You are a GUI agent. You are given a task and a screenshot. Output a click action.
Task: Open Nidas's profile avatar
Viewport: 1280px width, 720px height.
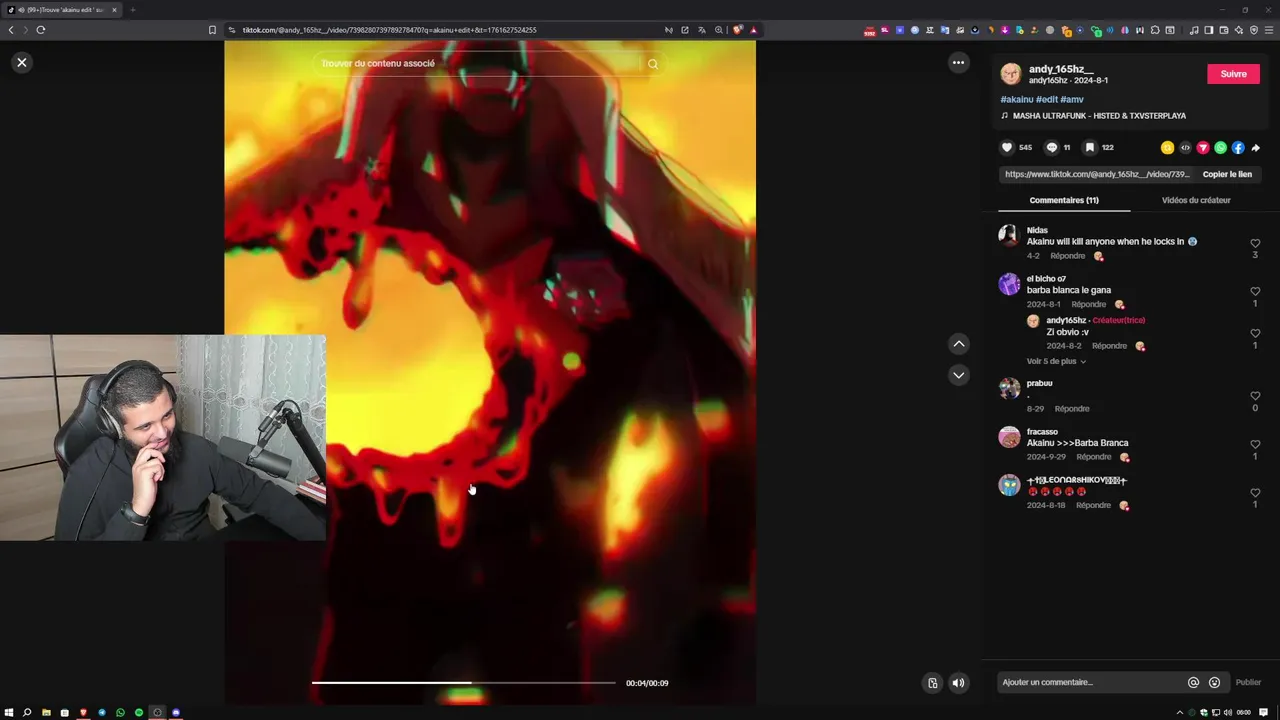tap(1009, 236)
